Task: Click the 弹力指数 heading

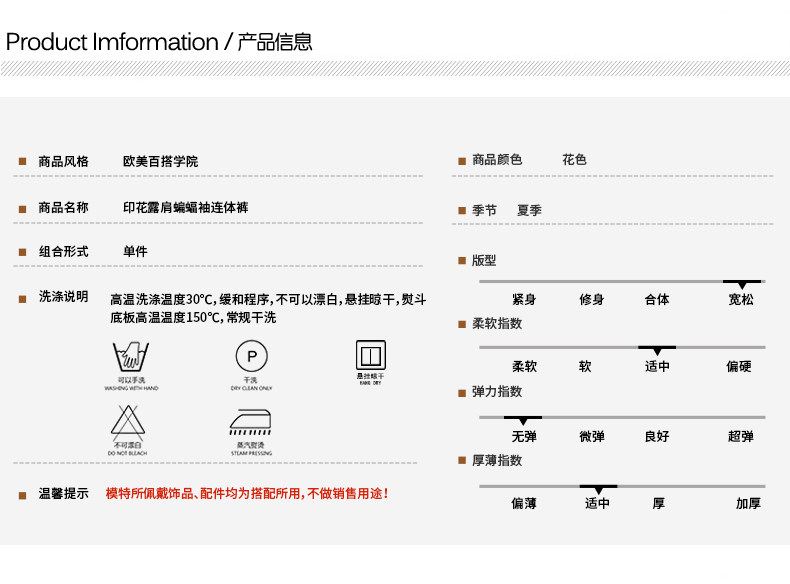Action: [497, 392]
